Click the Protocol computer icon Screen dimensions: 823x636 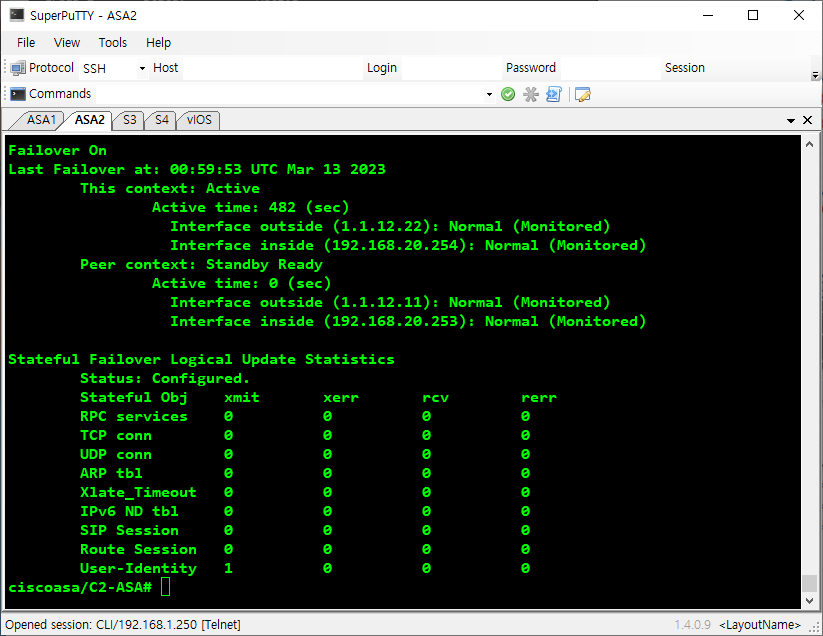point(18,68)
